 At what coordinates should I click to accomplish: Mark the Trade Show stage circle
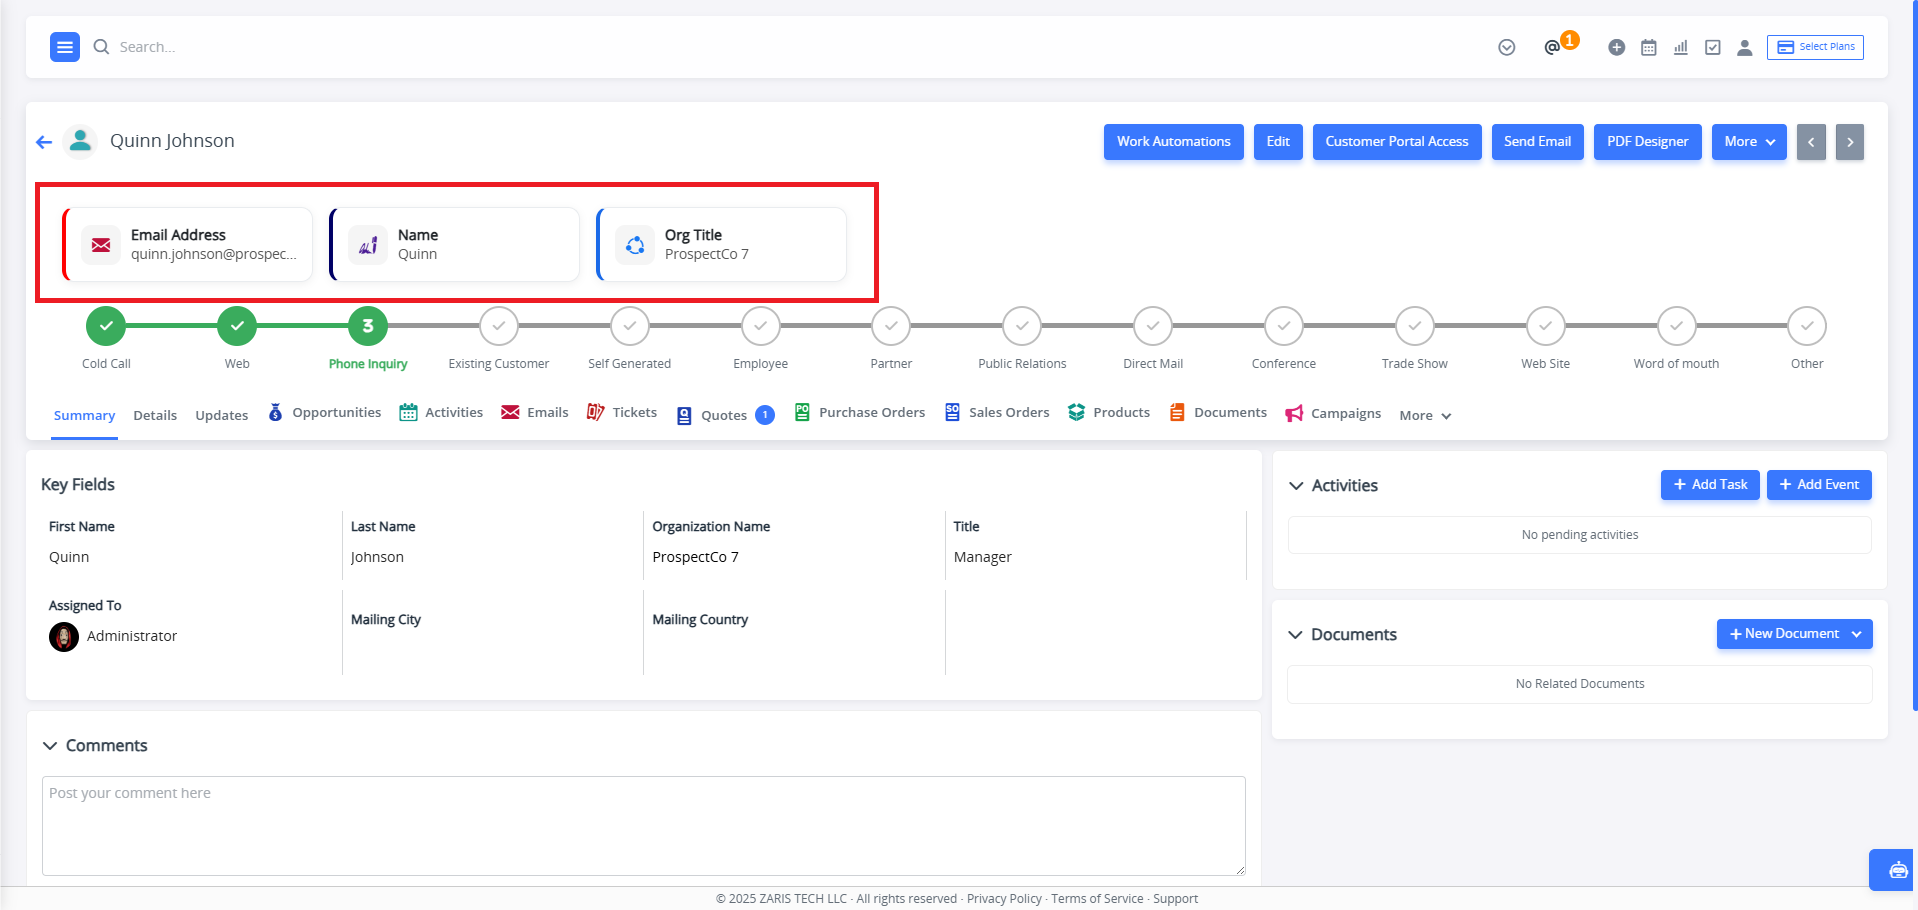1415,326
